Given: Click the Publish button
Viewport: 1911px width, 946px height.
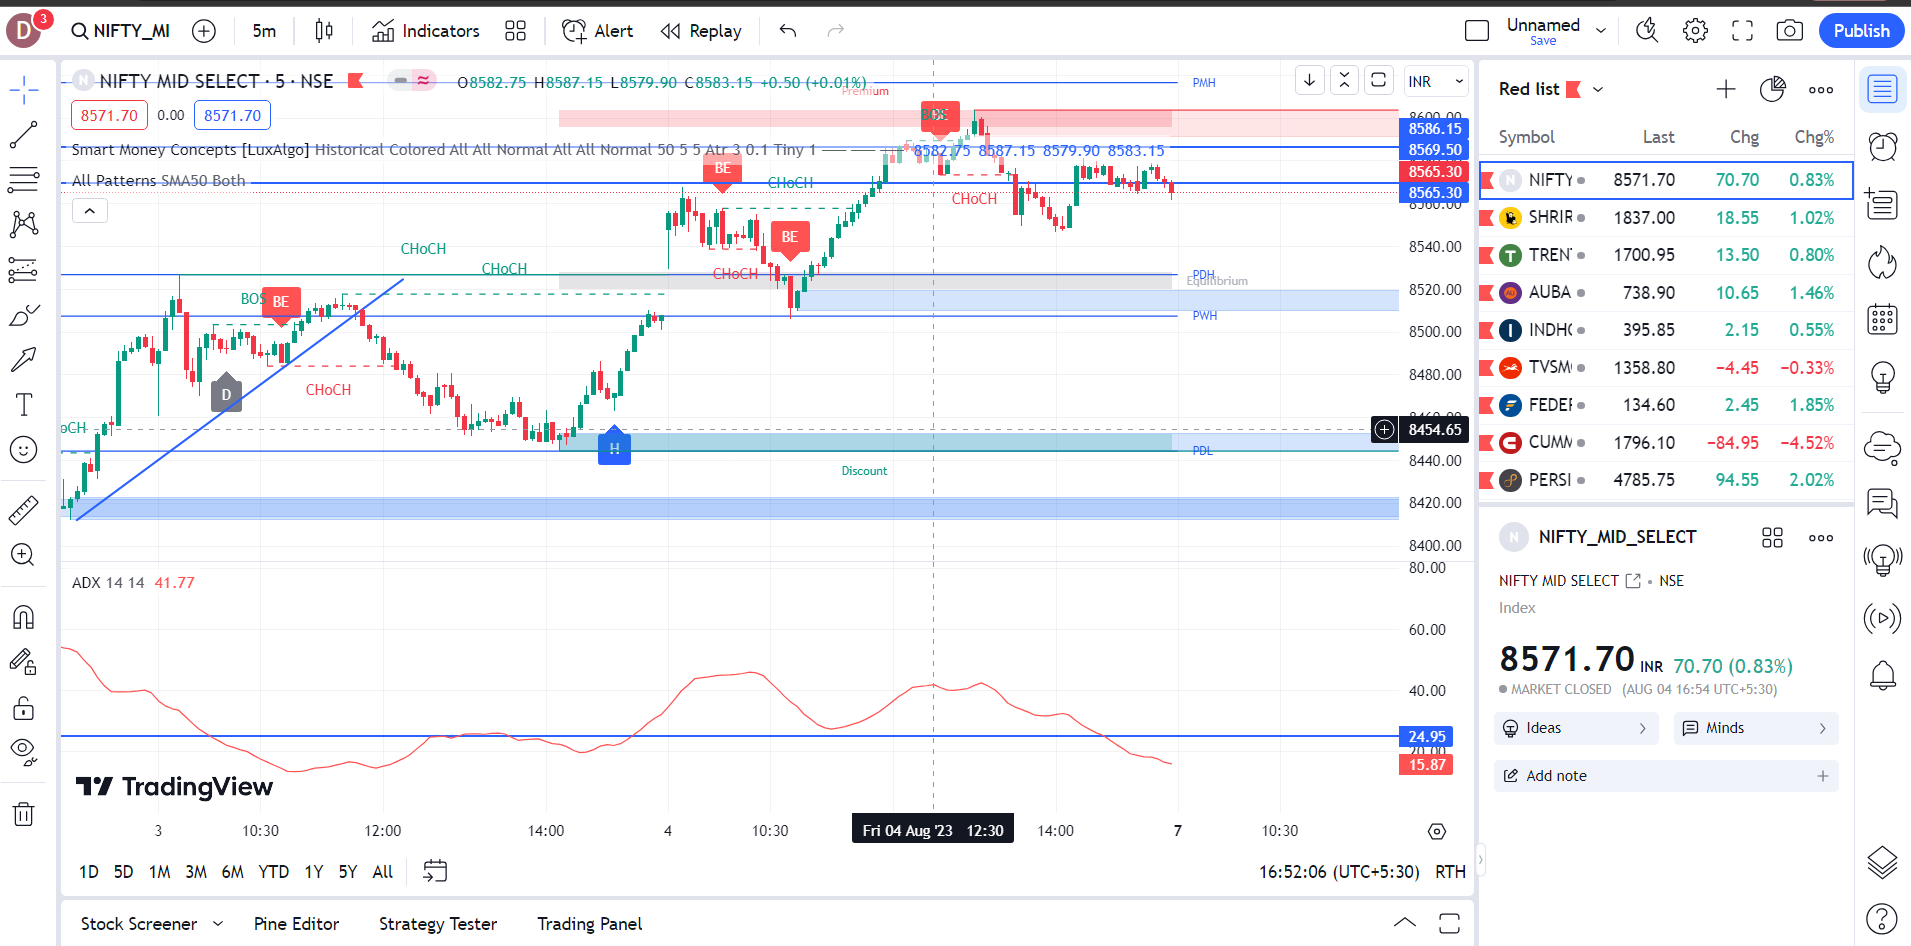Looking at the screenshot, I should click(1860, 30).
